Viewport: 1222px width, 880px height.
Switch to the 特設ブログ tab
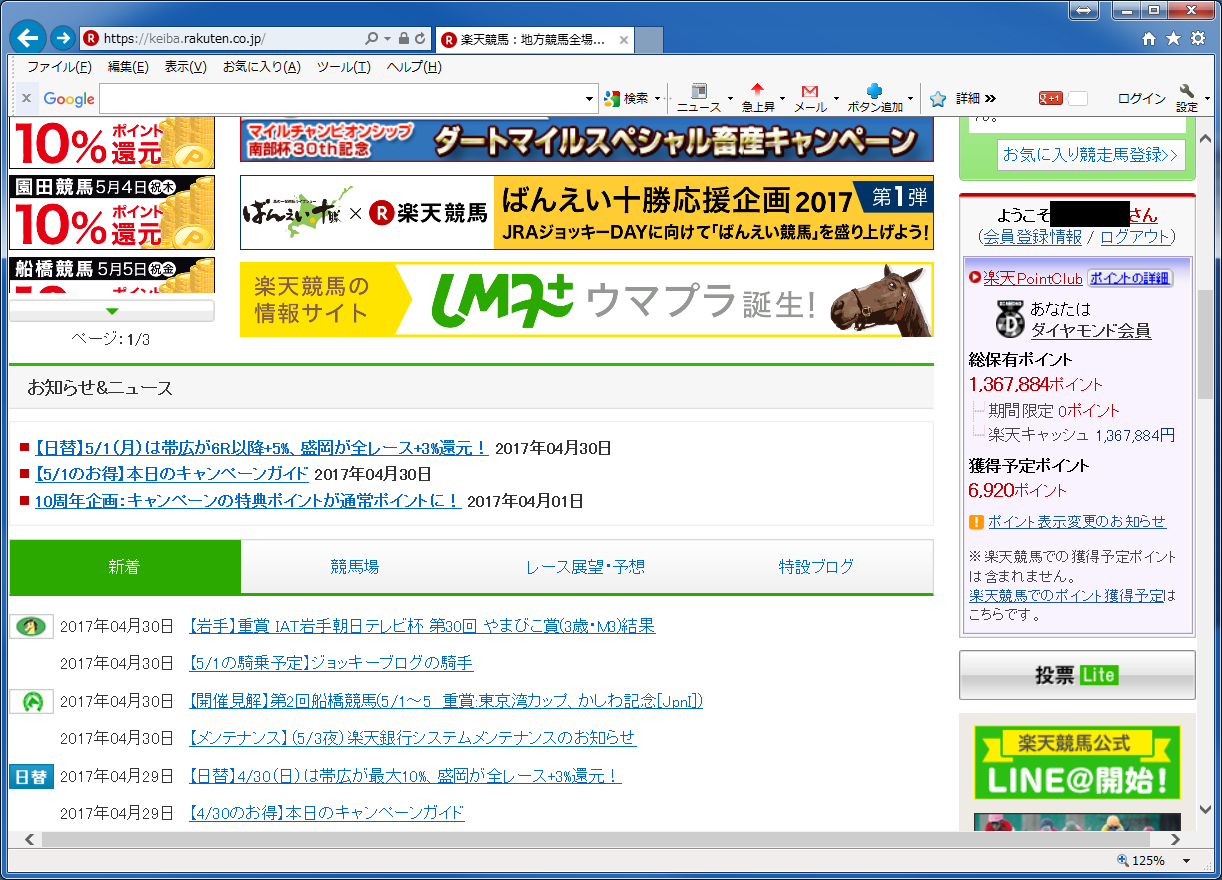pyautogui.click(x=816, y=567)
